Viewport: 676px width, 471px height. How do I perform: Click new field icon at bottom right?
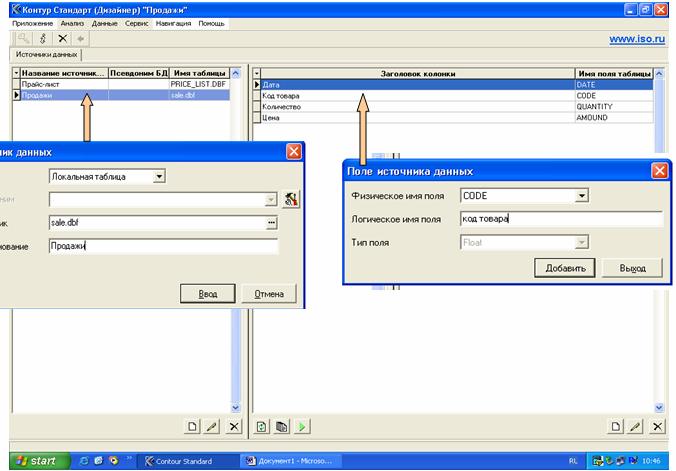coord(616,426)
